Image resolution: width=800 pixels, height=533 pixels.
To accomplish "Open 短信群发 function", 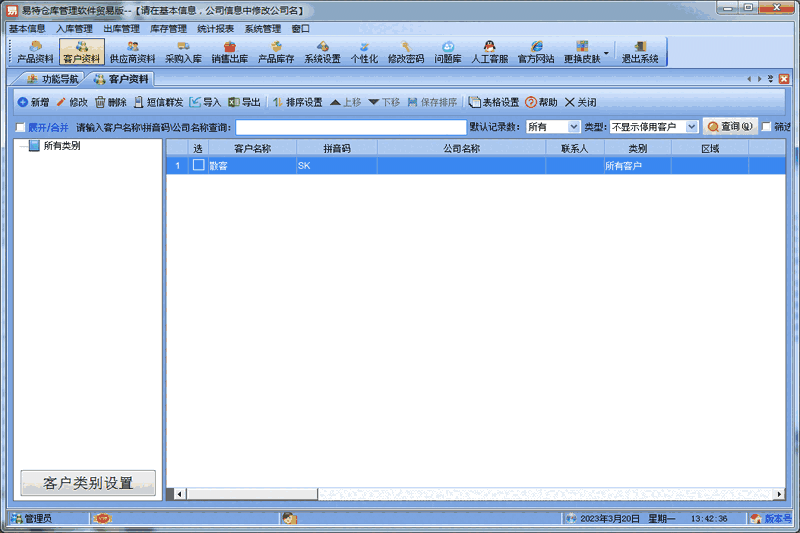I will (x=158, y=103).
